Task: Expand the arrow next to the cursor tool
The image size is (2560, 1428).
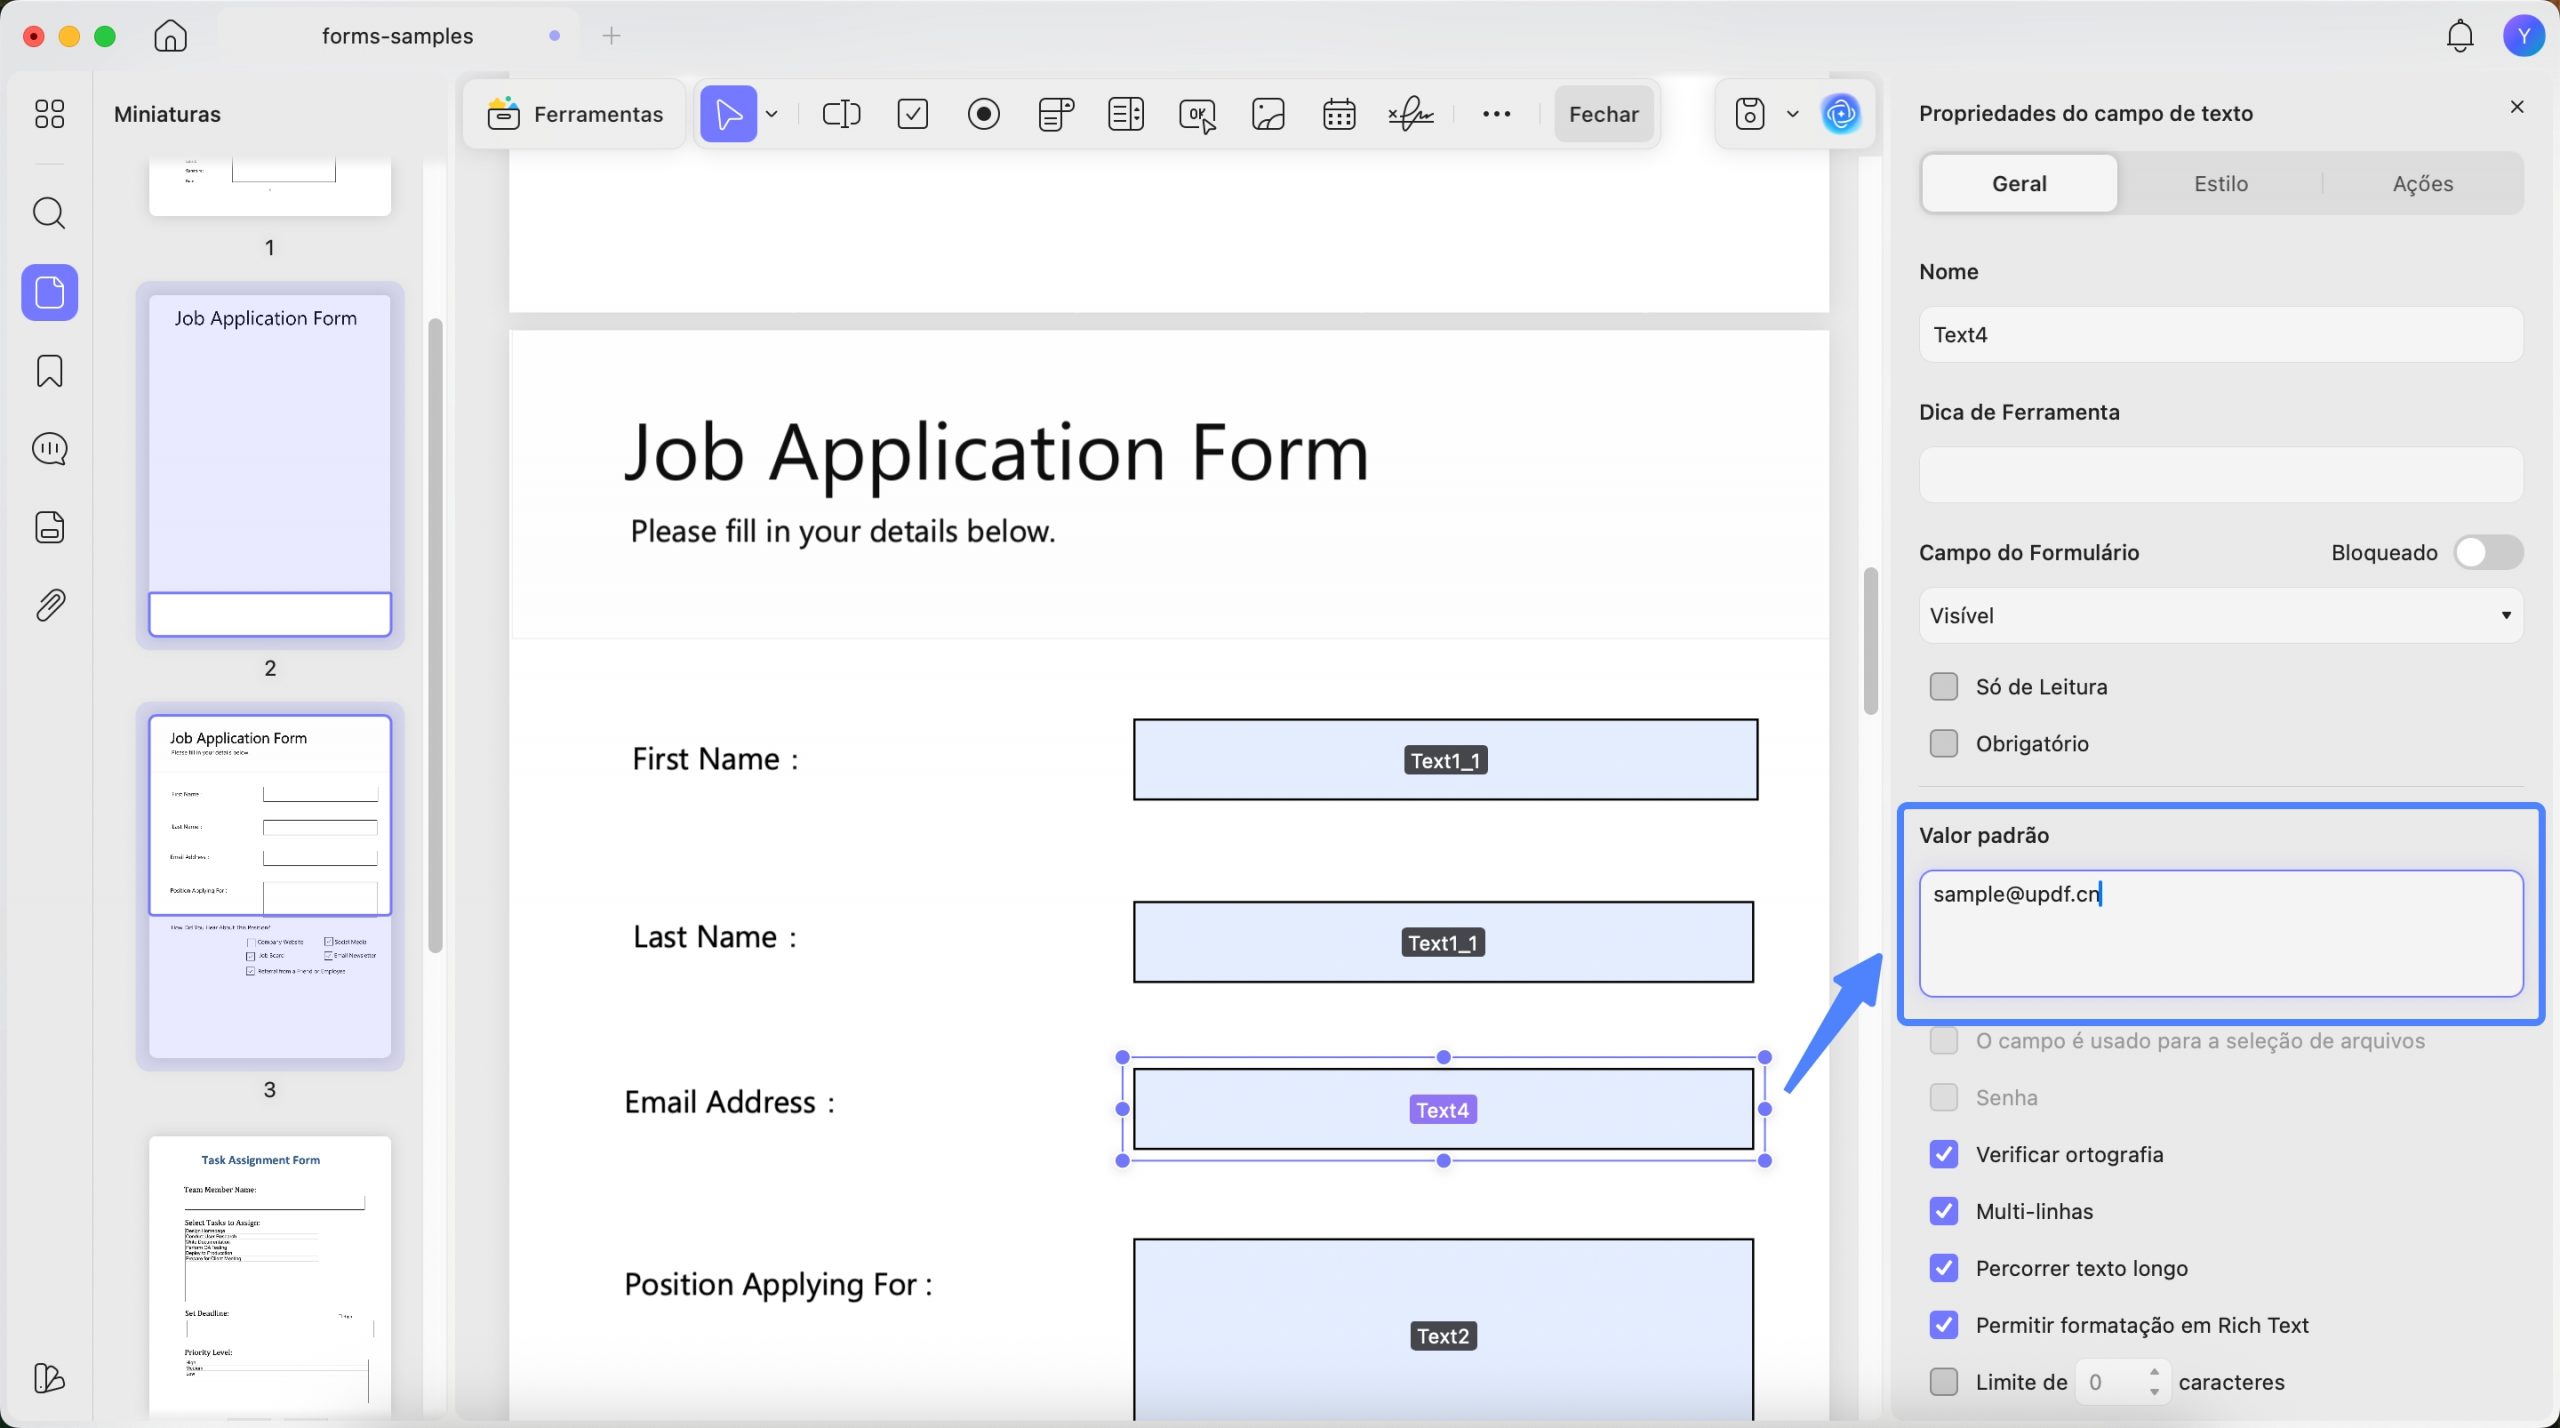Action: (x=772, y=114)
